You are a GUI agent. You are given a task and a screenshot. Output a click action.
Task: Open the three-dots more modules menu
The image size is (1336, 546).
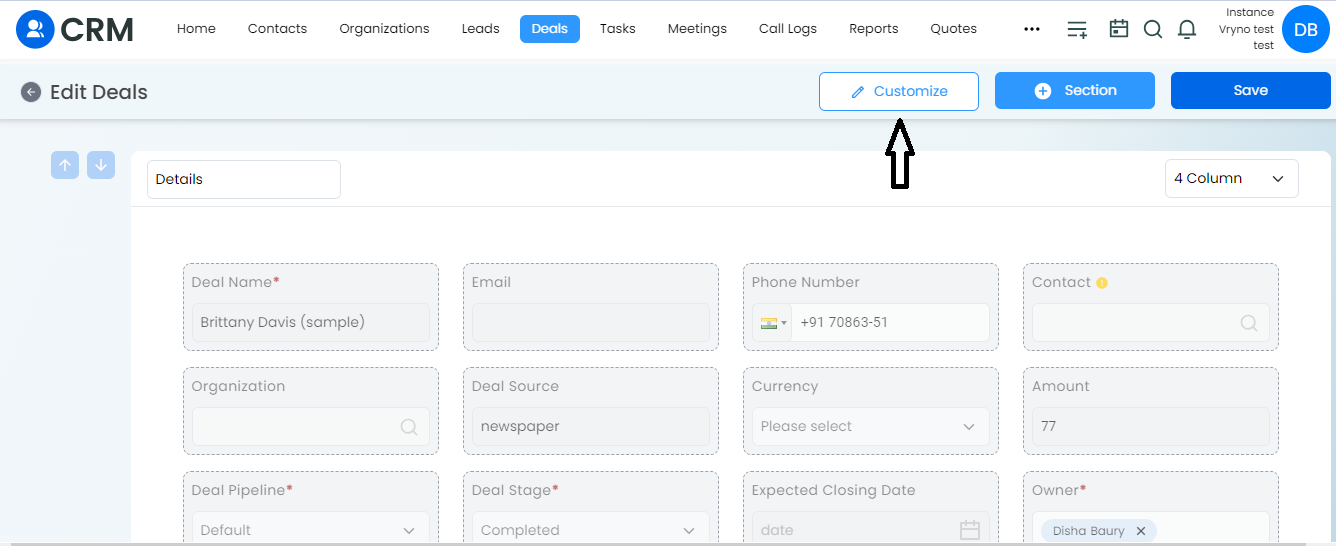(1032, 29)
